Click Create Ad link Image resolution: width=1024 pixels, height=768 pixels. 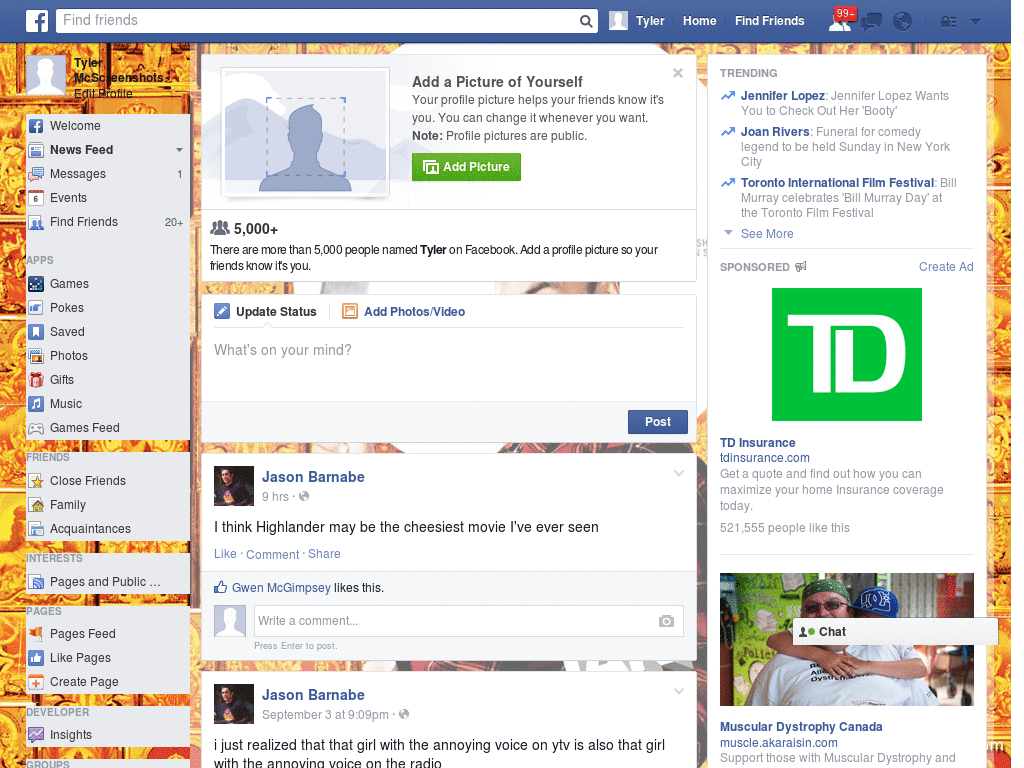[946, 266]
